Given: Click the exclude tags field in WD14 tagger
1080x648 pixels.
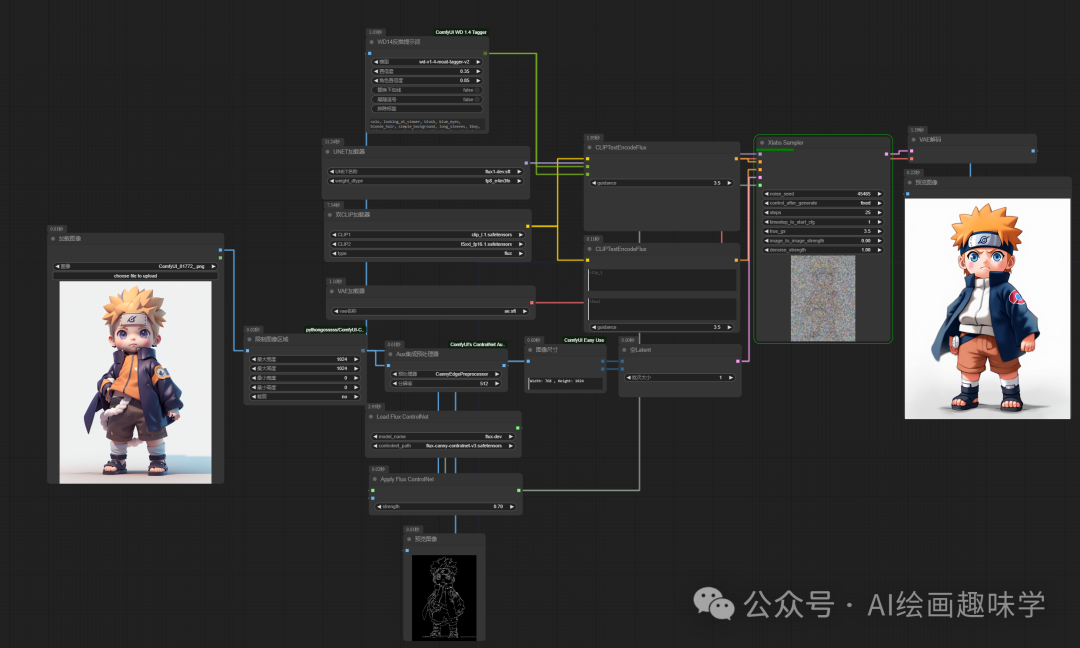Looking at the screenshot, I should 427,108.
